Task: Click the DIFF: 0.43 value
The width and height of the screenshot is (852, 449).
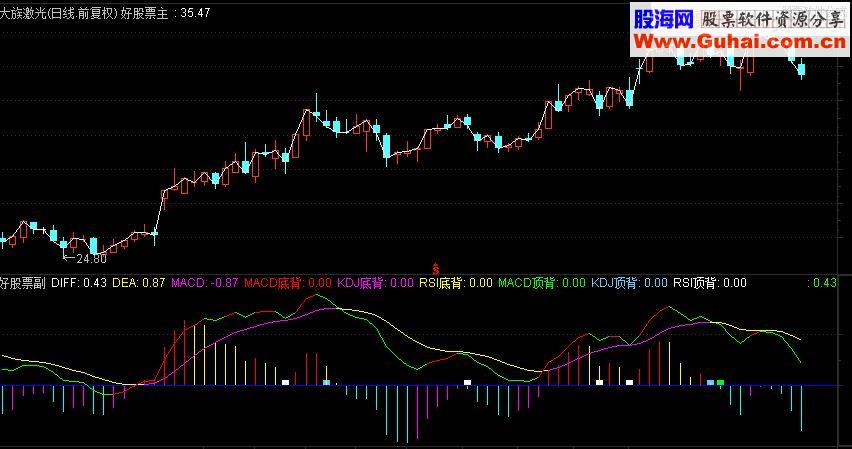Action: coord(79,283)
